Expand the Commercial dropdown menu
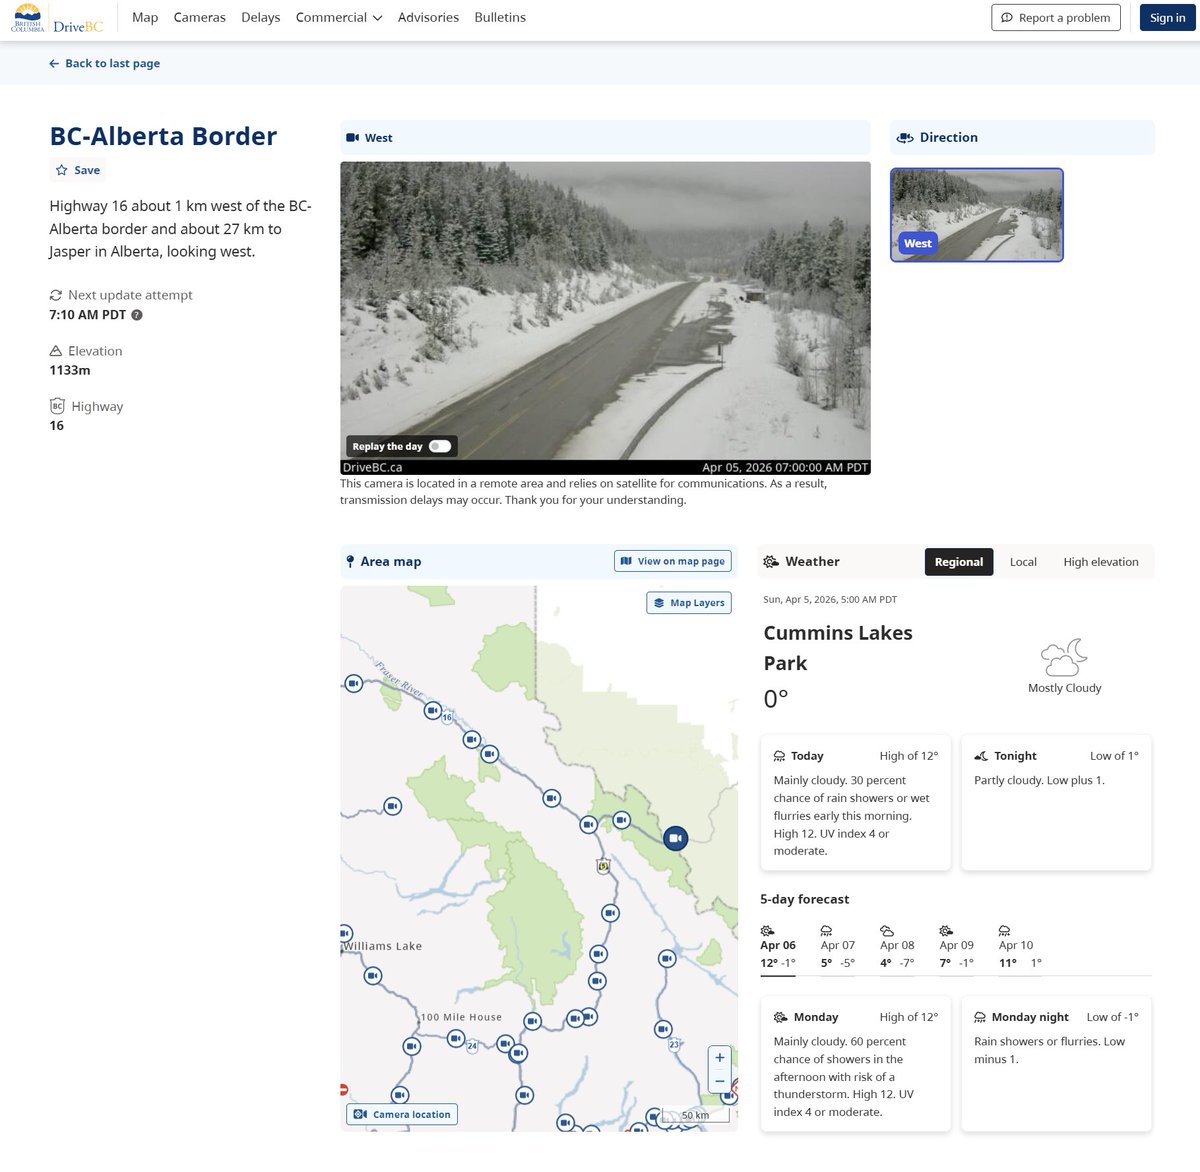This screenshot has height=1172, width=1200. tap(339, 17)
